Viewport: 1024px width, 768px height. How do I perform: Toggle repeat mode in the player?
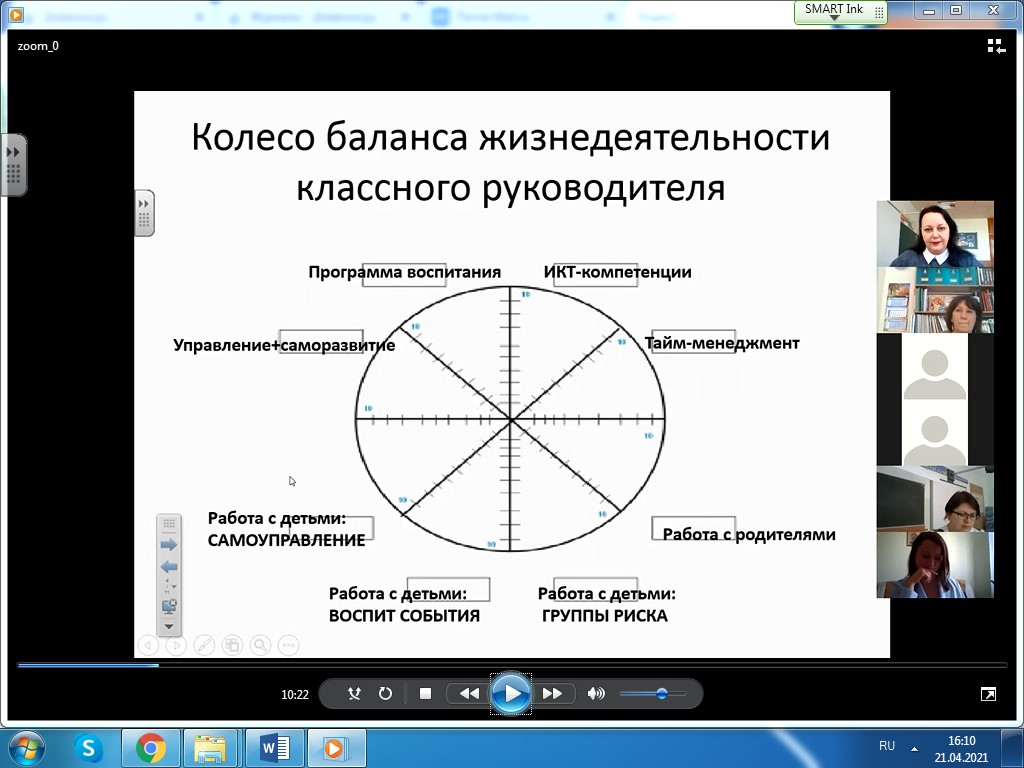pyautogui.click(x=385, y=693)
